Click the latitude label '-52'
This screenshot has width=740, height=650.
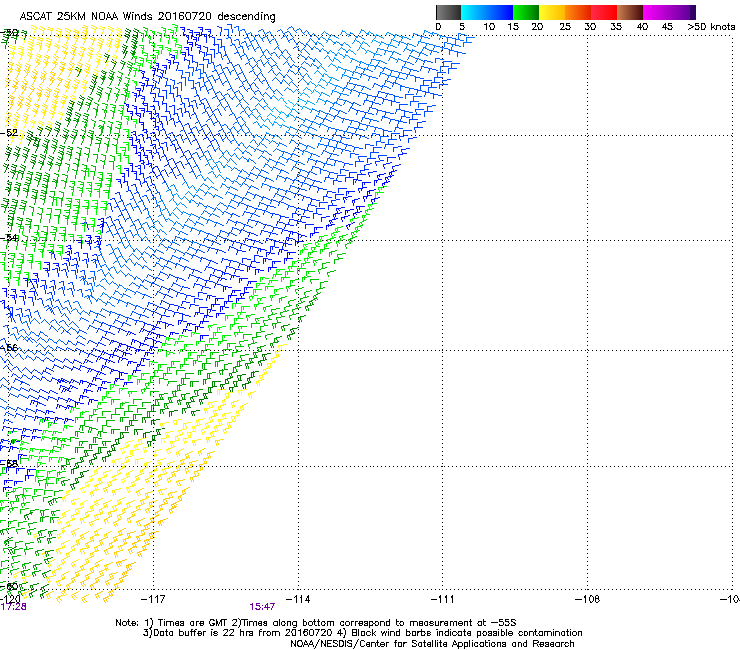click(x=9, y=133)
